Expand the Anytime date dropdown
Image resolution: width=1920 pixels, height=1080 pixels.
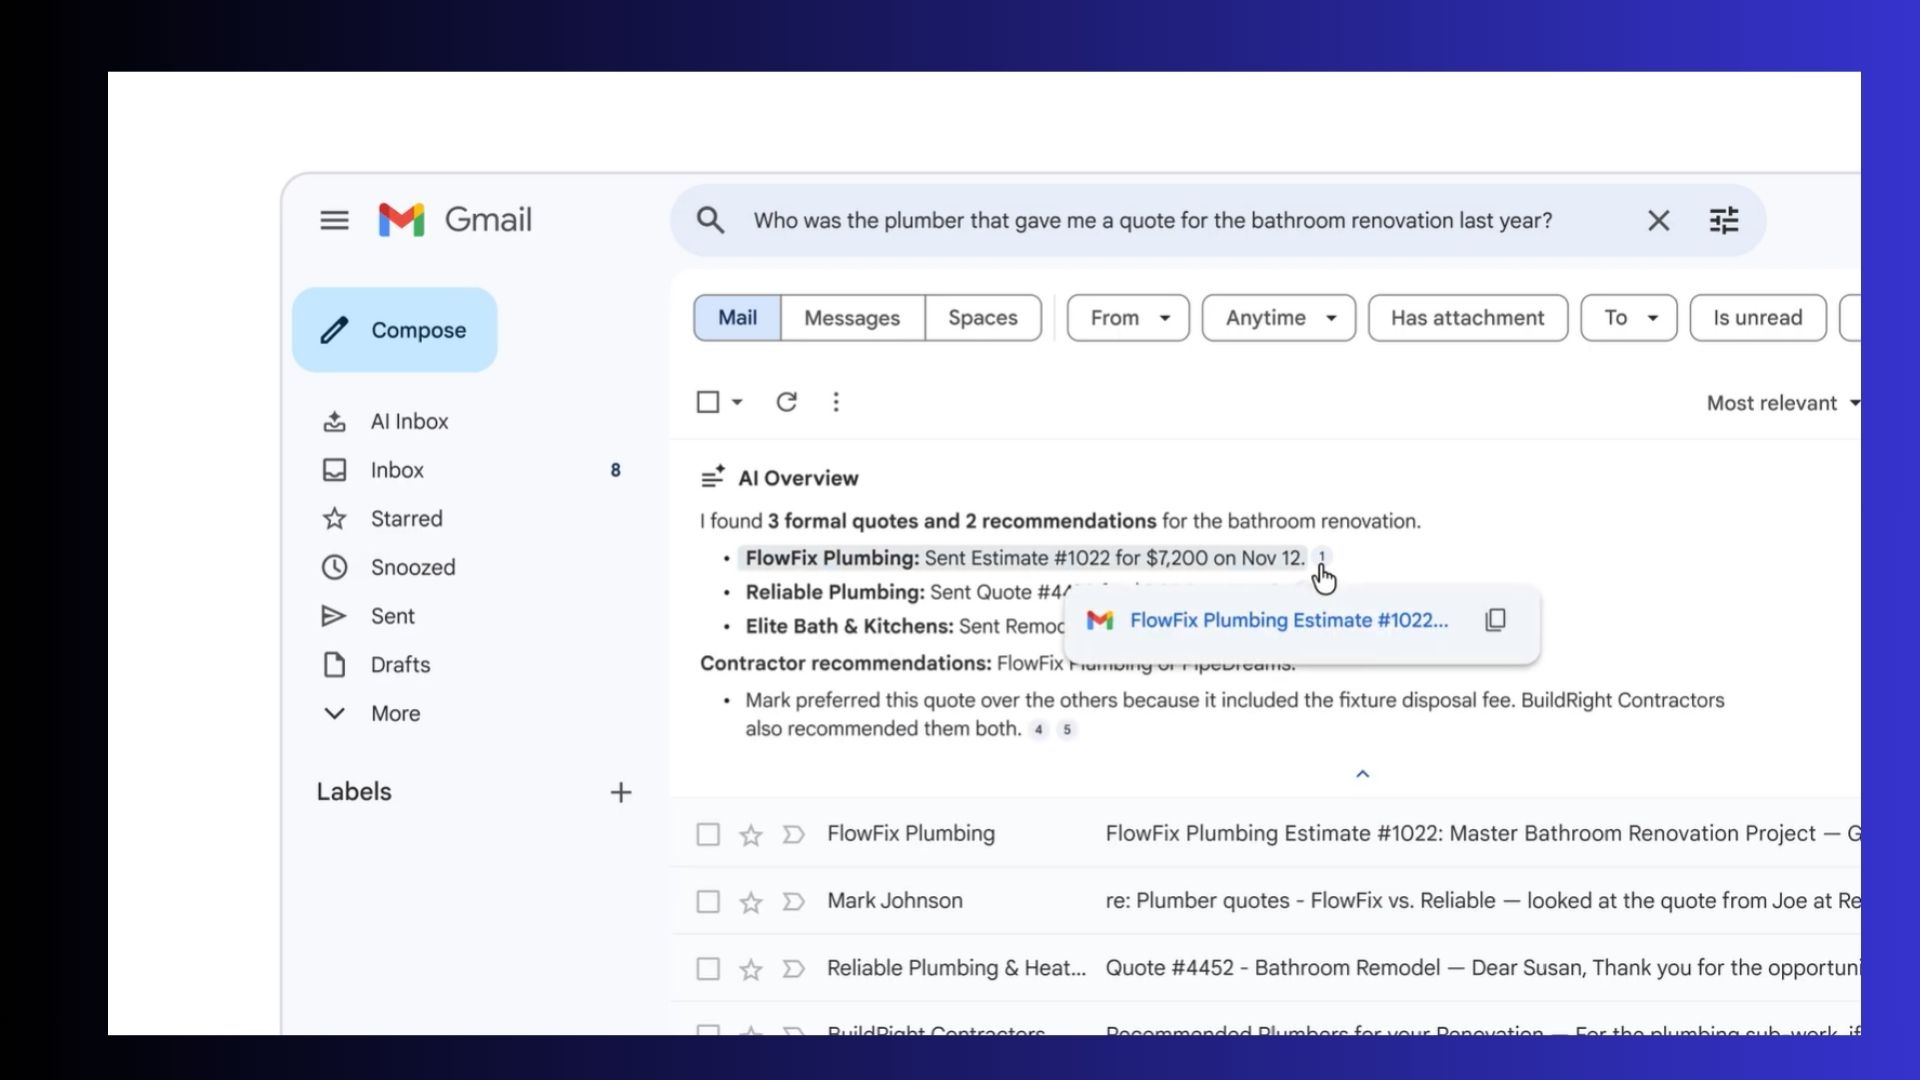pyautogui.click(x=1278, y=318)
